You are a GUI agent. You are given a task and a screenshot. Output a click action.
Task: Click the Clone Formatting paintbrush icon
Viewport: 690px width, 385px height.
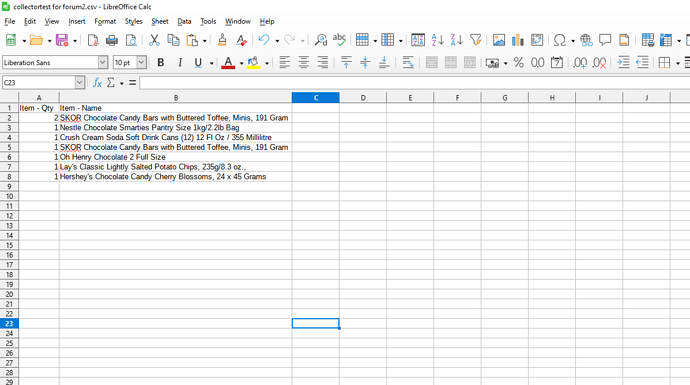[222, 40]
